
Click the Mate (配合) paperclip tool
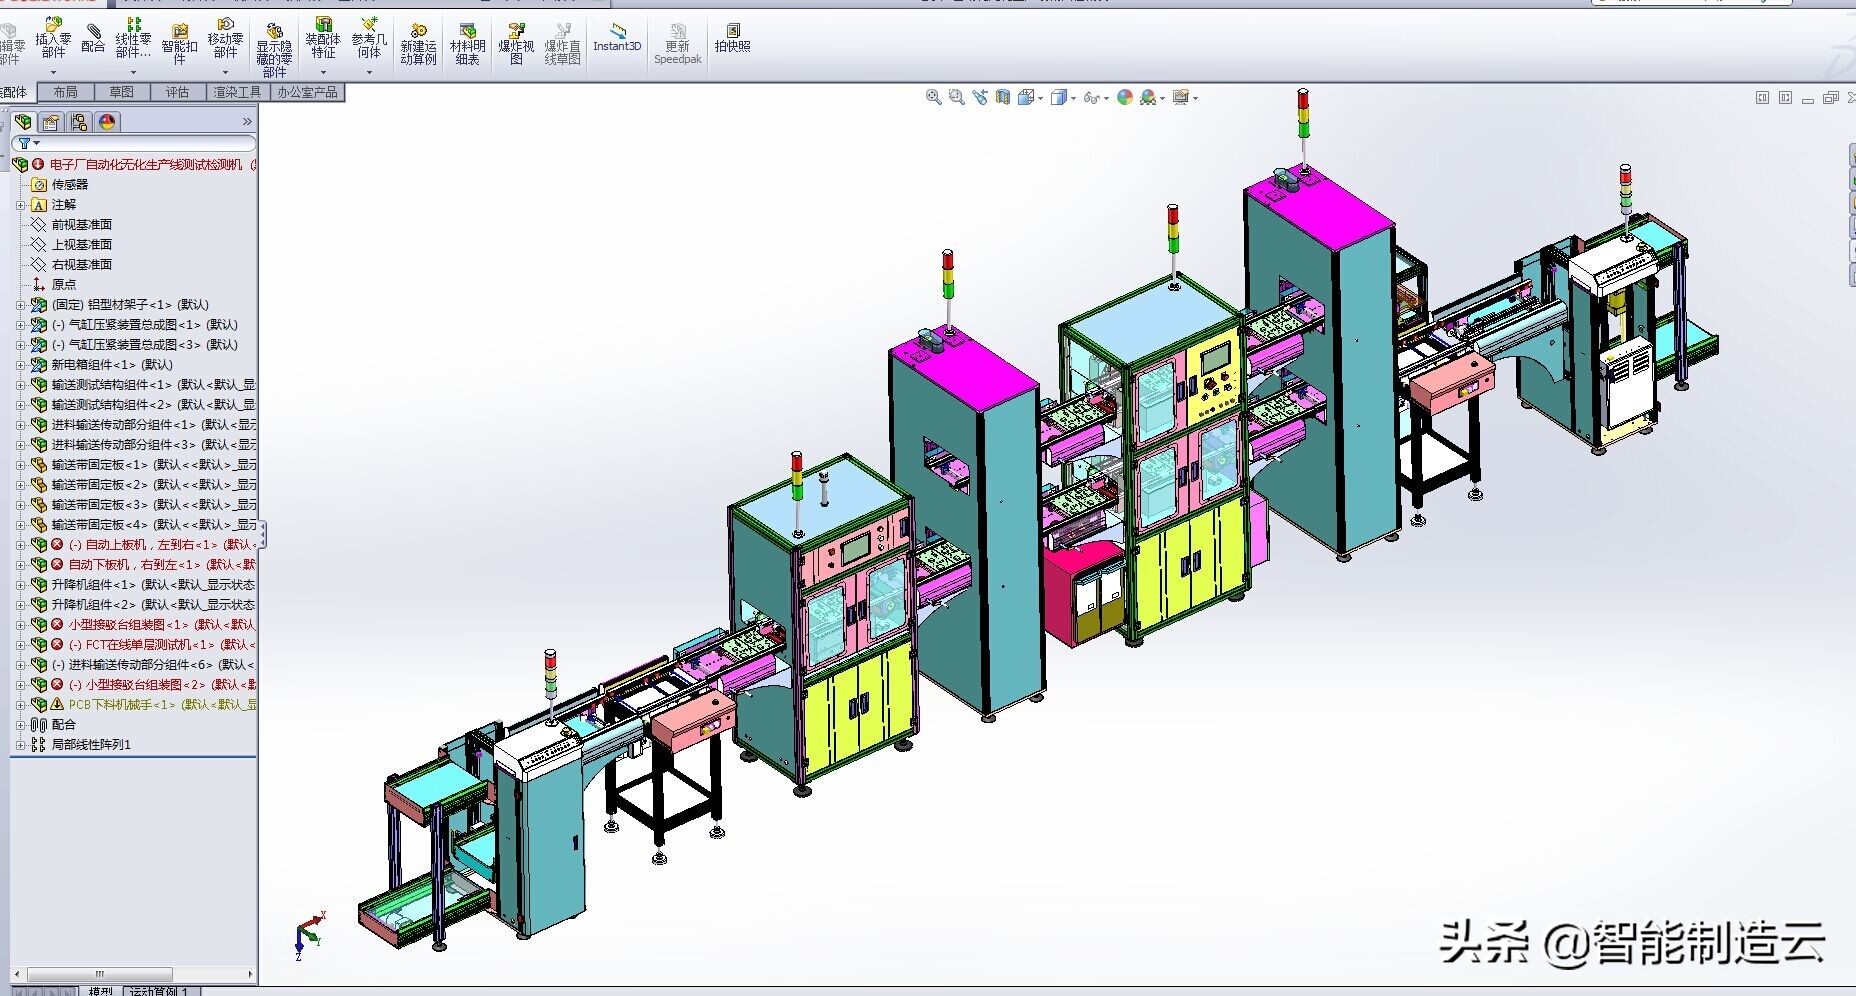(x=93, y=40)
